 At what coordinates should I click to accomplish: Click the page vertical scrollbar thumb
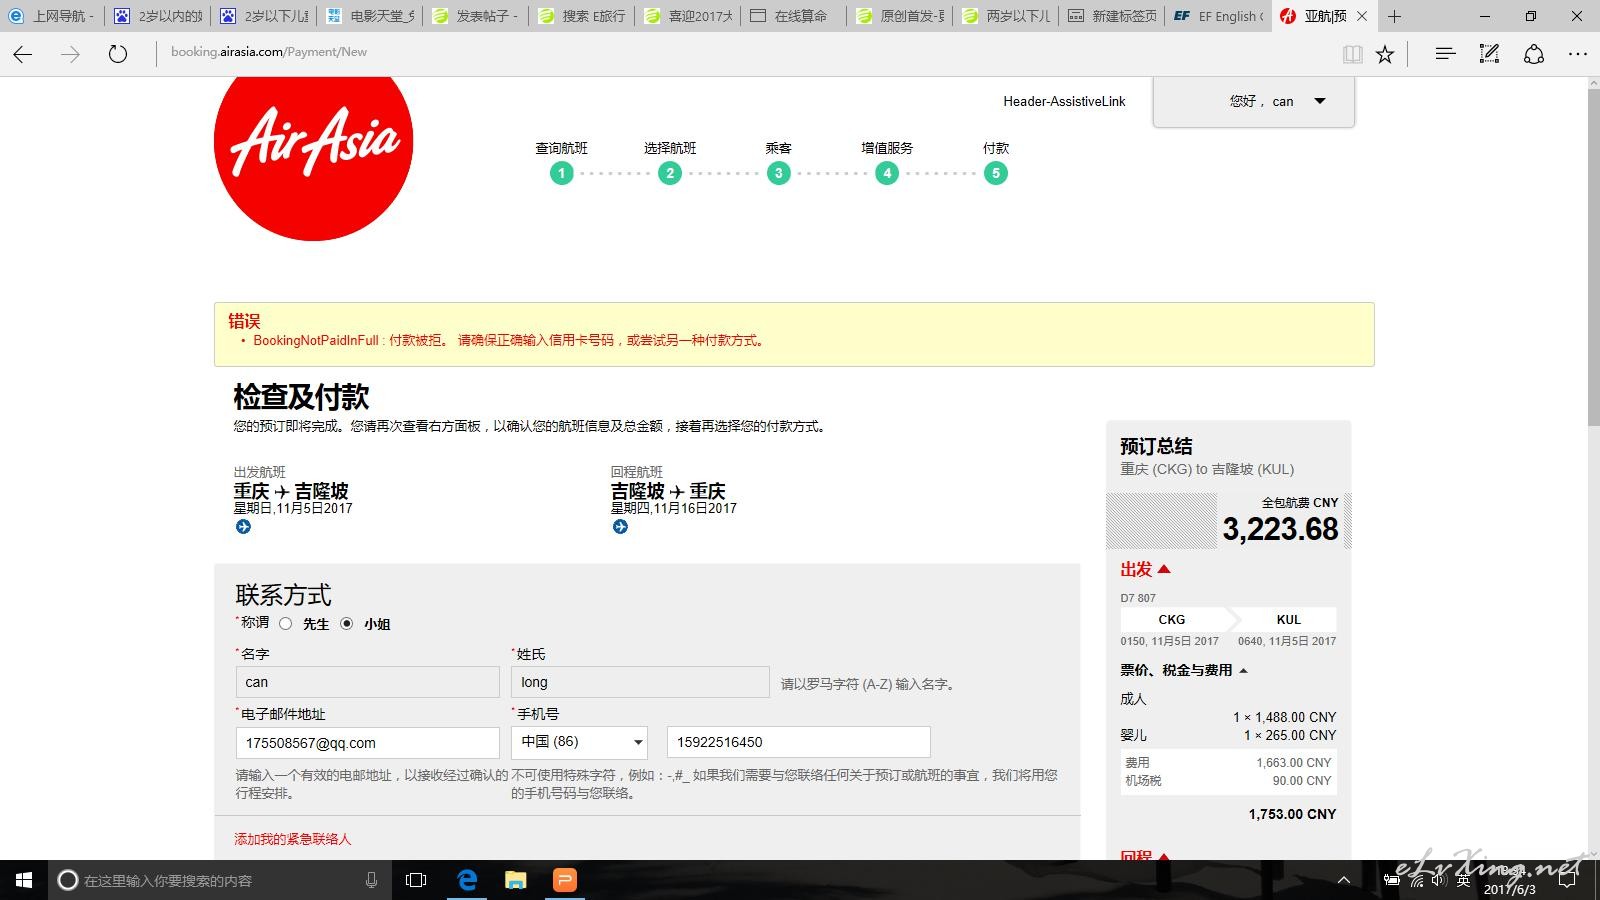pyautogui.click(x=1593, y=258)
